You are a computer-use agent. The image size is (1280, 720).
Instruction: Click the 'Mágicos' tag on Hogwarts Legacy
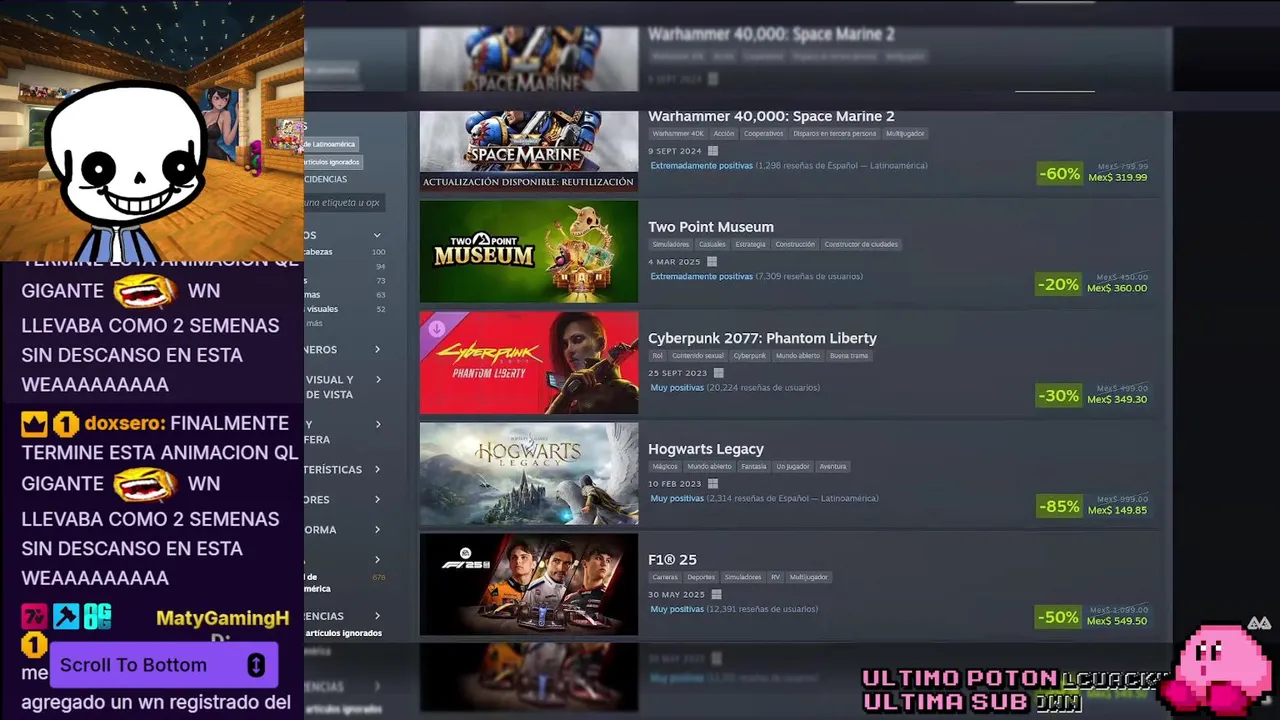[x=665, y=467]
